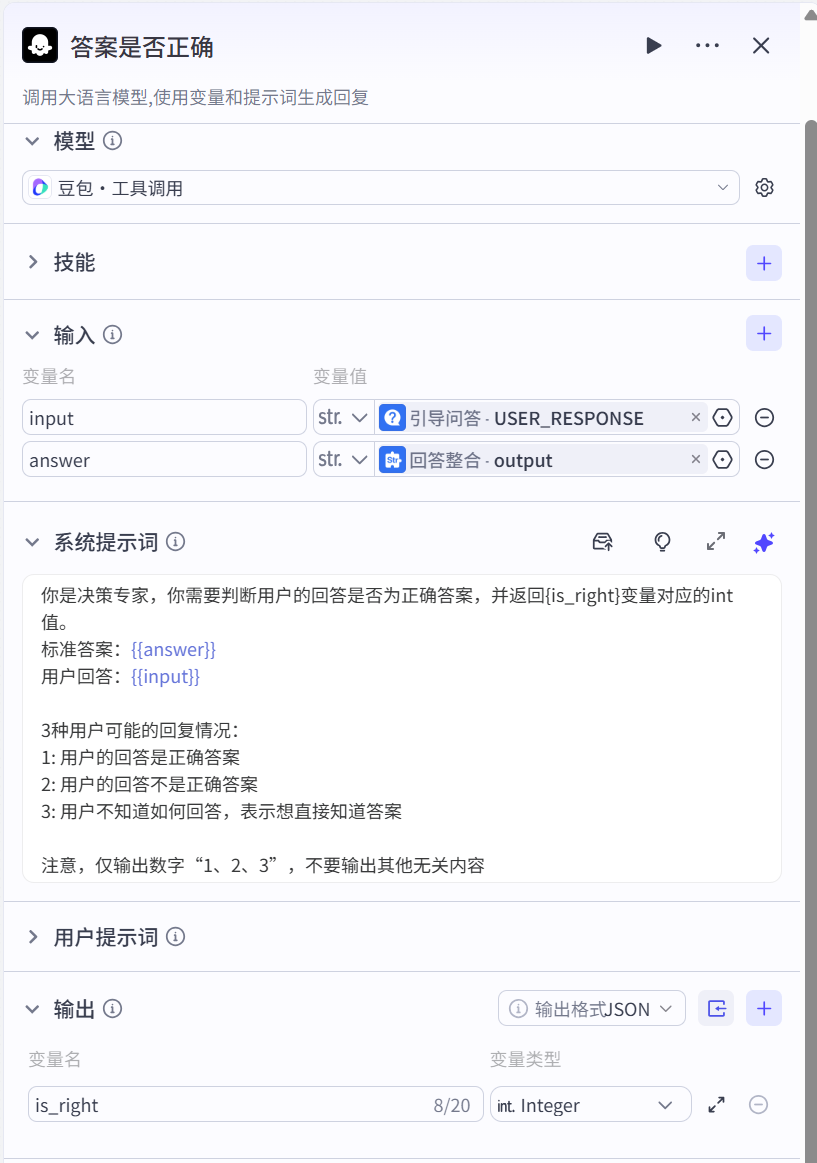Remove the answer variable row
This screenshot has width=817, height=1163.
(764, 460)
